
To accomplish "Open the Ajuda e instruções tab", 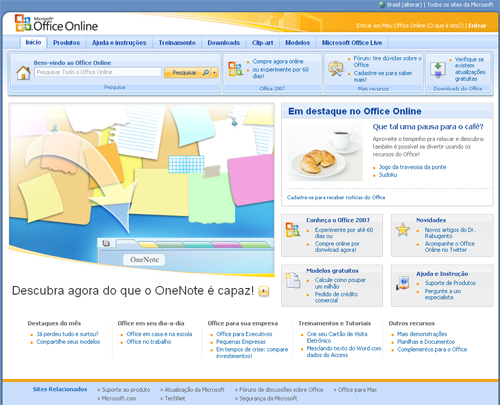I will coord(119,43).
